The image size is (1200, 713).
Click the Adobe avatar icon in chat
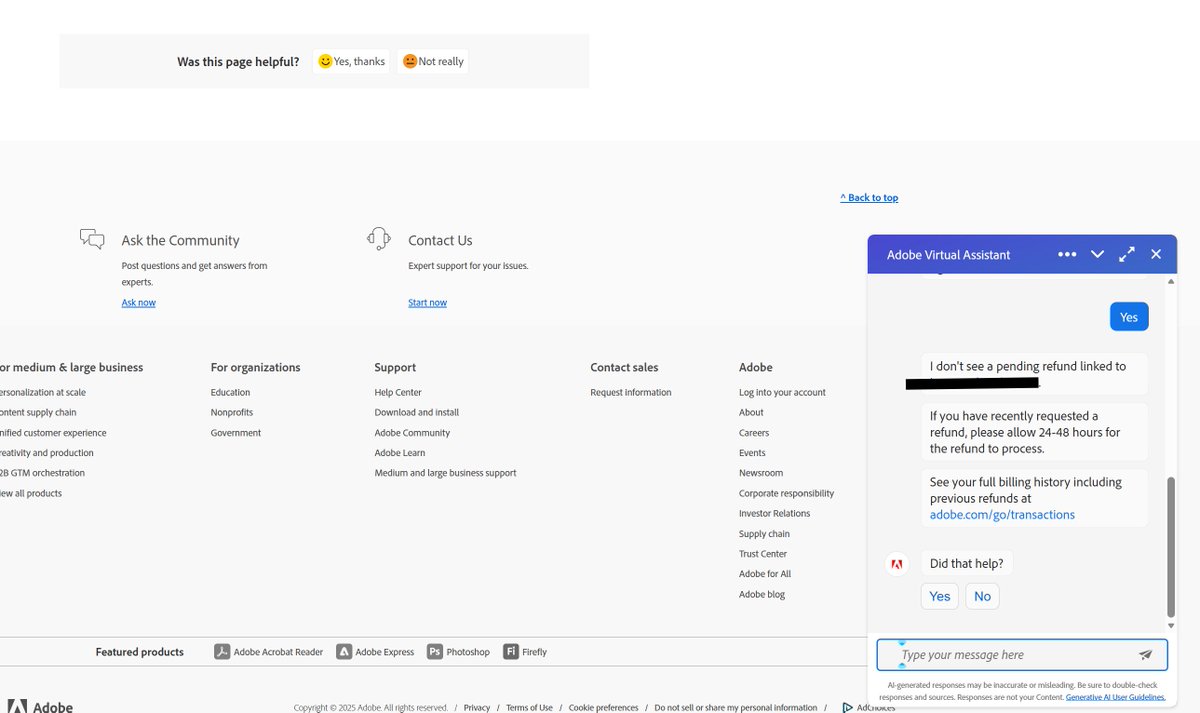click(897, 564)
